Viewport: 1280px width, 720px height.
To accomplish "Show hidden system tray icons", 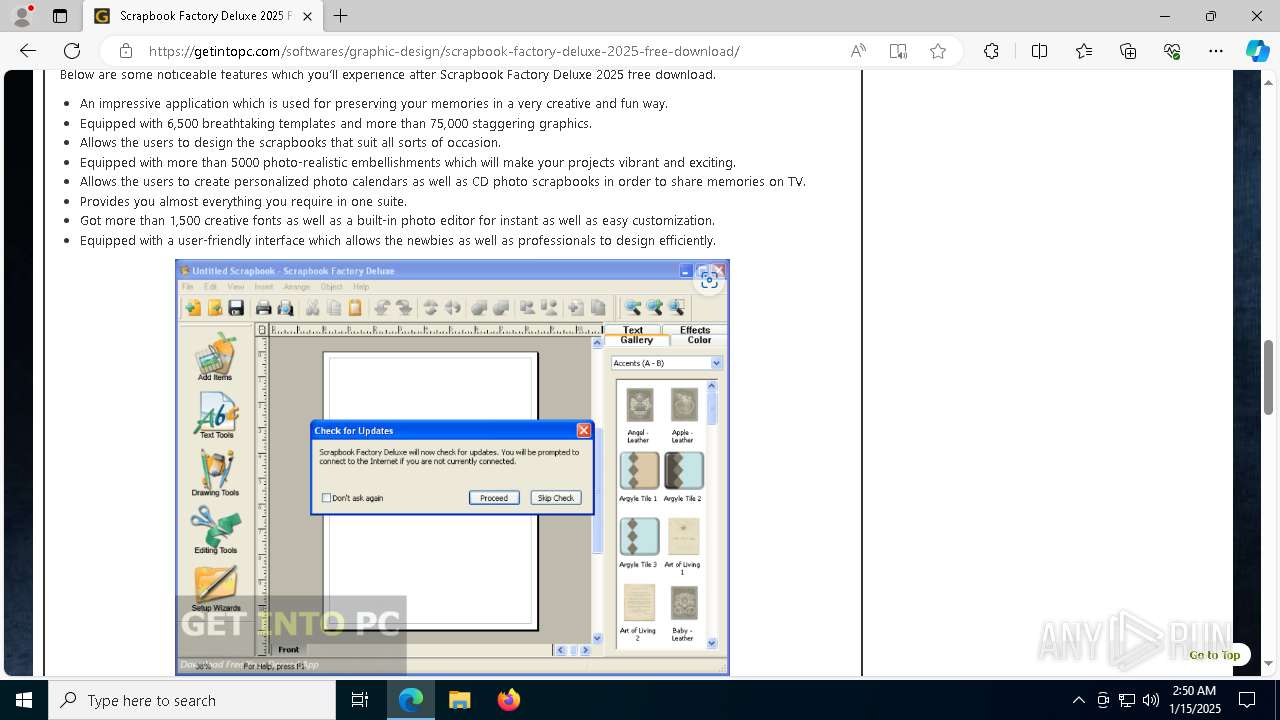I will [1078, 700].
